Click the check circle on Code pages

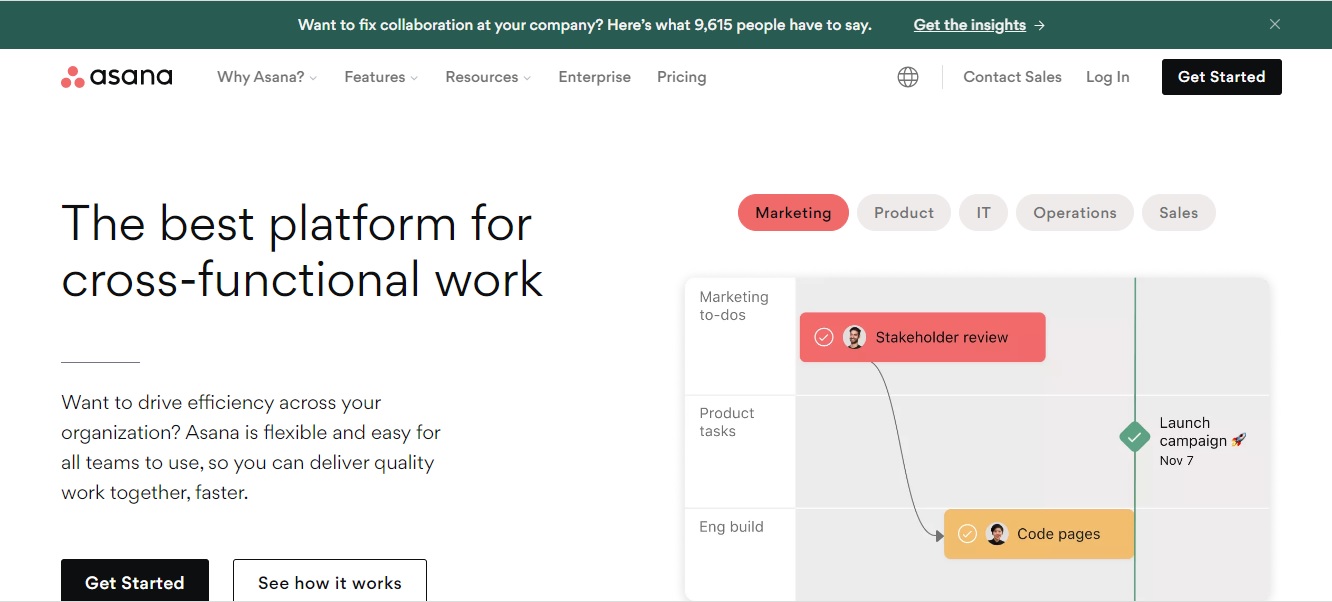(x=967, y=534)
